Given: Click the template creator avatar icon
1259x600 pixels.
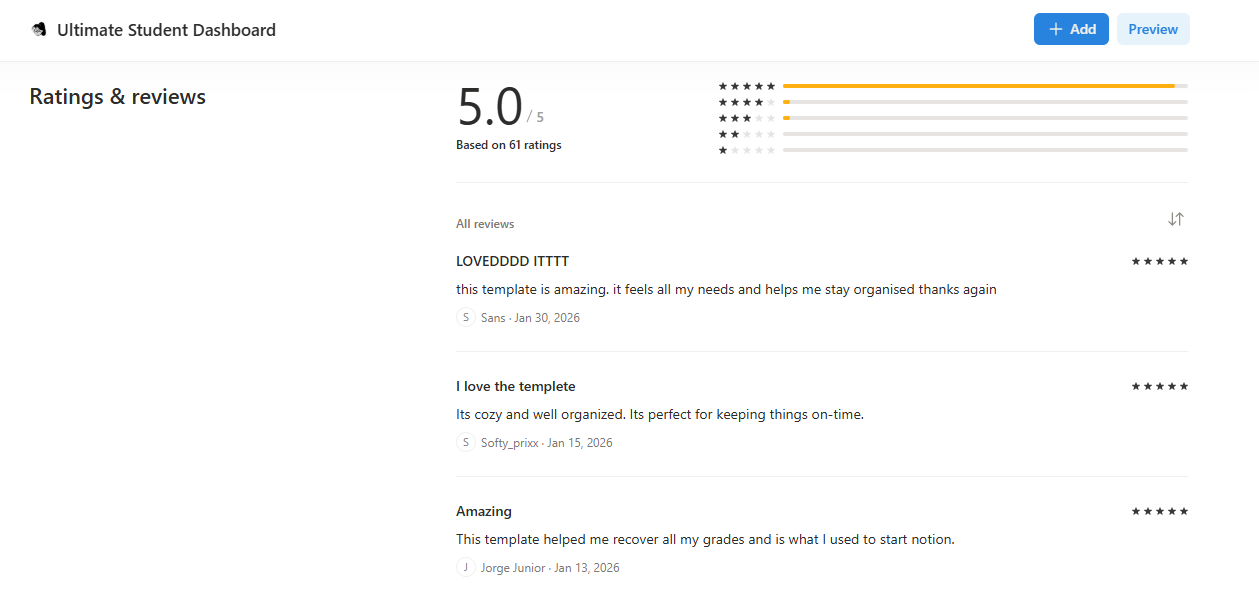Looking at the screenshot, I should pyautogui.click(x=39, y=30).
